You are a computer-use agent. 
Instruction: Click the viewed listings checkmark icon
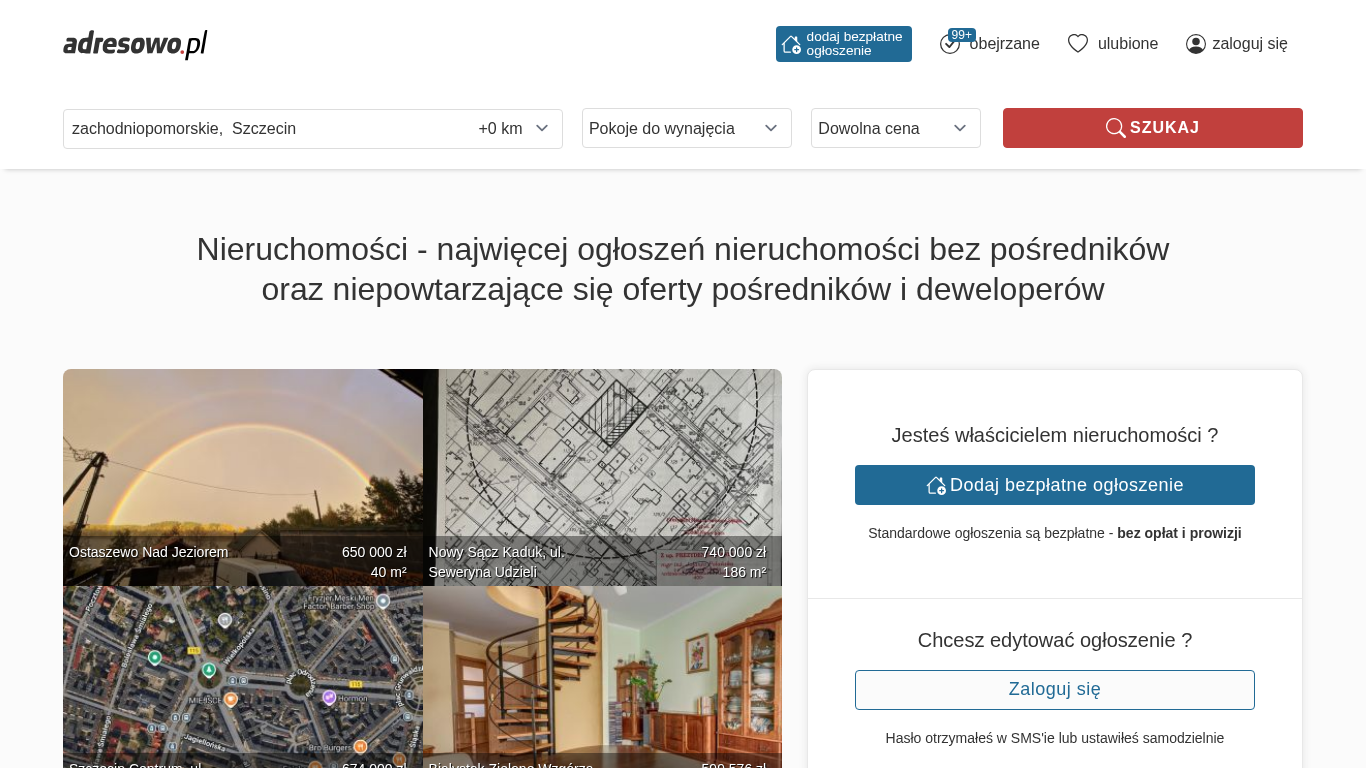point(949,45)
